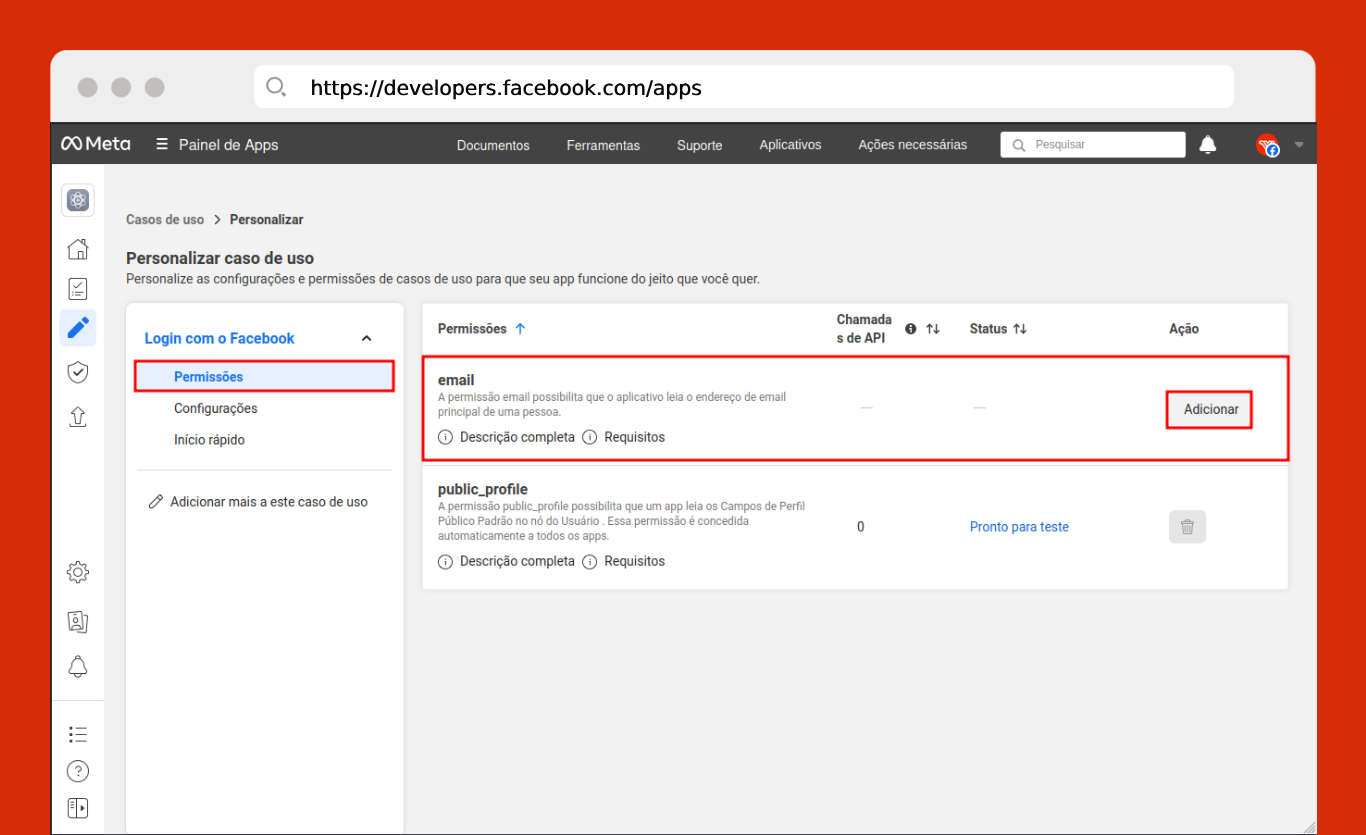The image size is (1366, 835).
Task: Click email Descrição completa info icon
Action: 445,437
